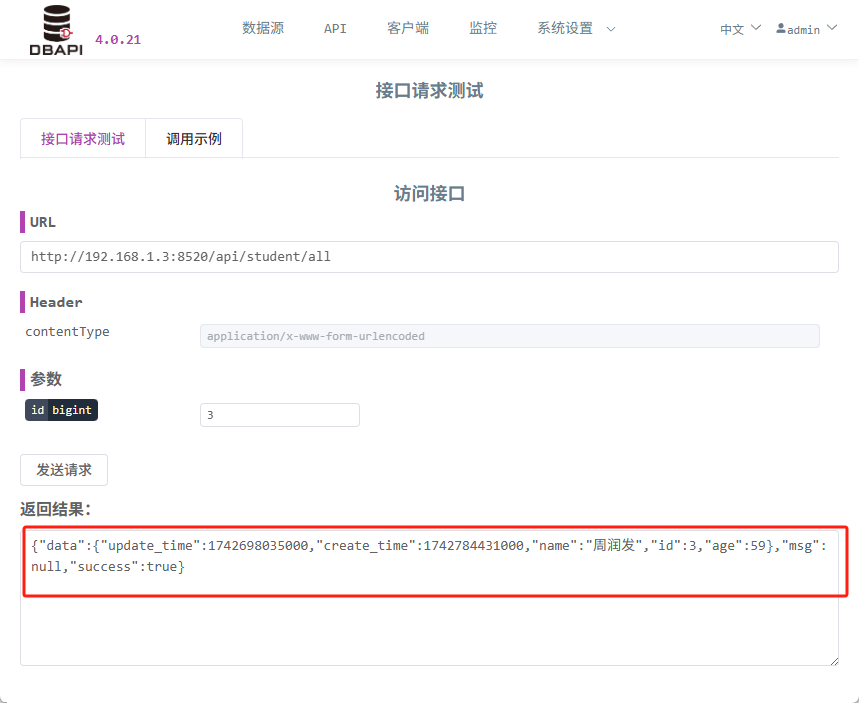859x703 pixels.
Task: Open the admin account dropdown
Action: [806, 29]
